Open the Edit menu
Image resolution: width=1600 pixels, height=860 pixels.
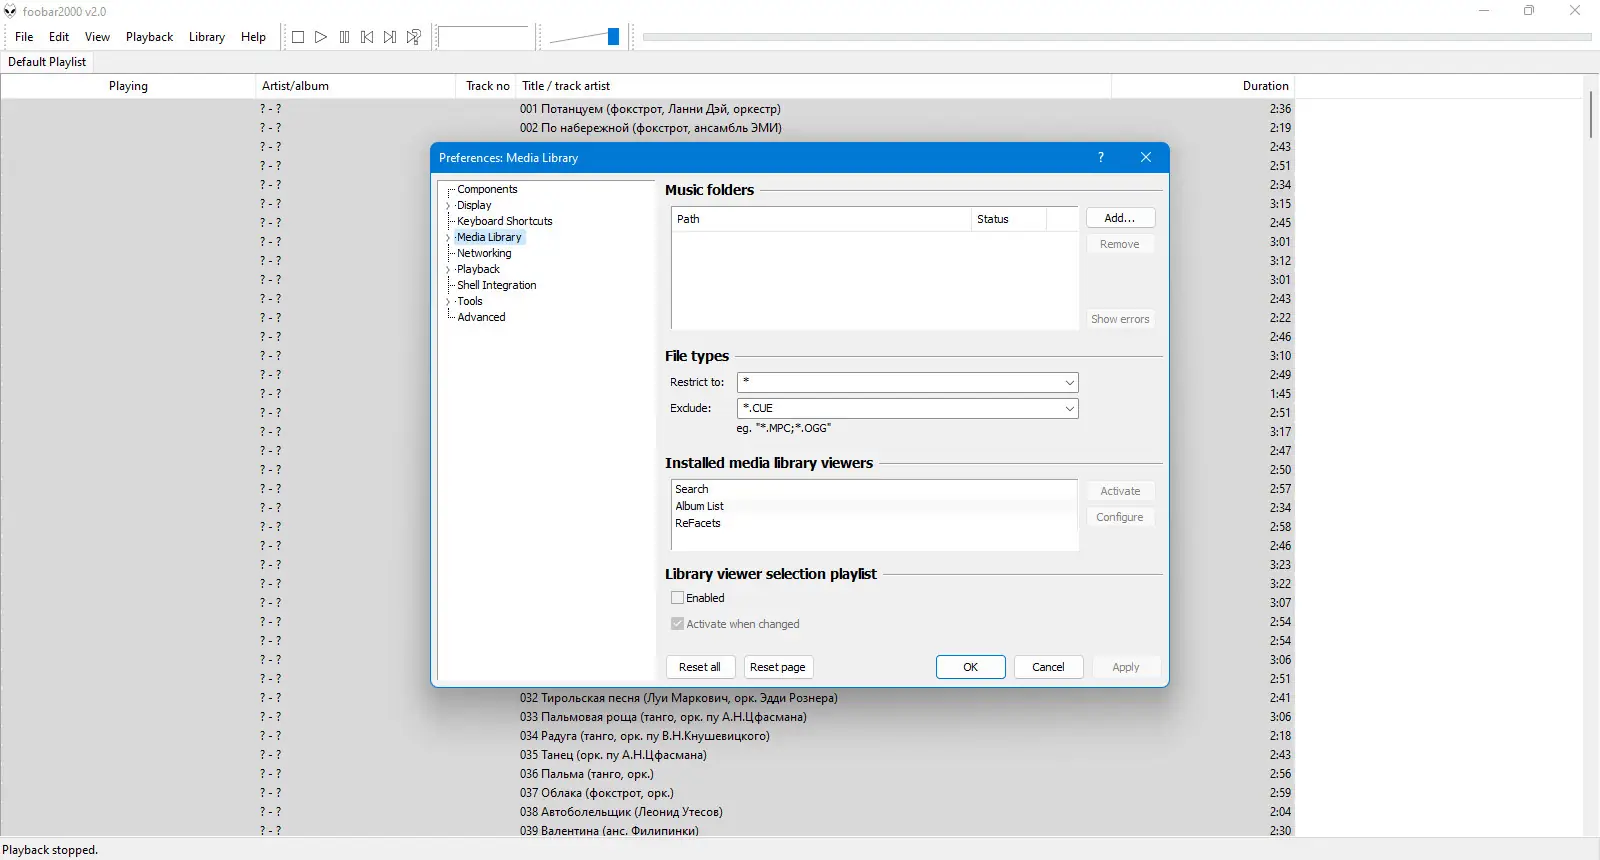[59, 37]
